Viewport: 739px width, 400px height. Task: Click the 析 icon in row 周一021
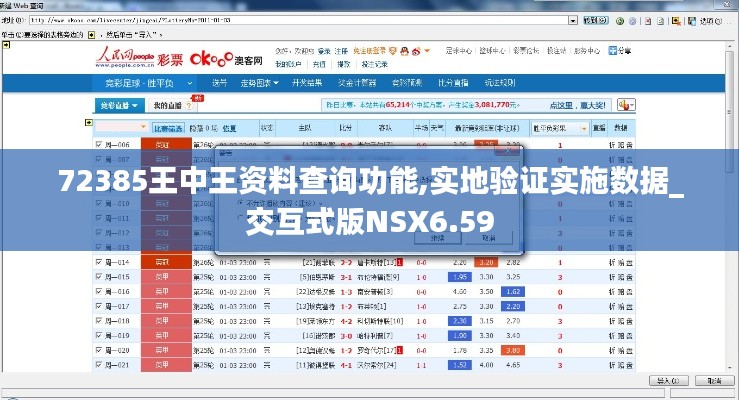[612, 365]
